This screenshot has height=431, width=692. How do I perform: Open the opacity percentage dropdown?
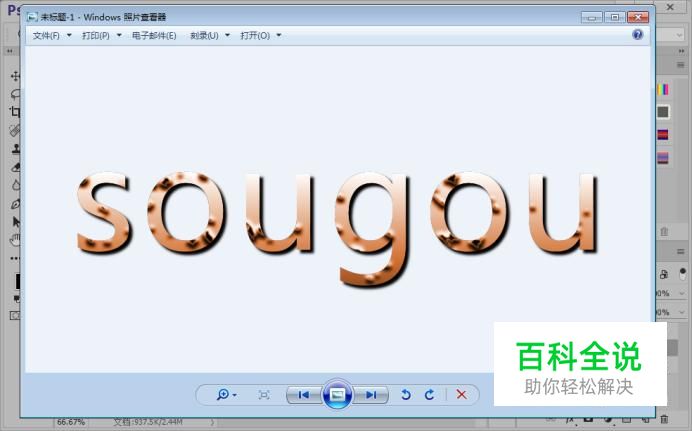(682, 293)
